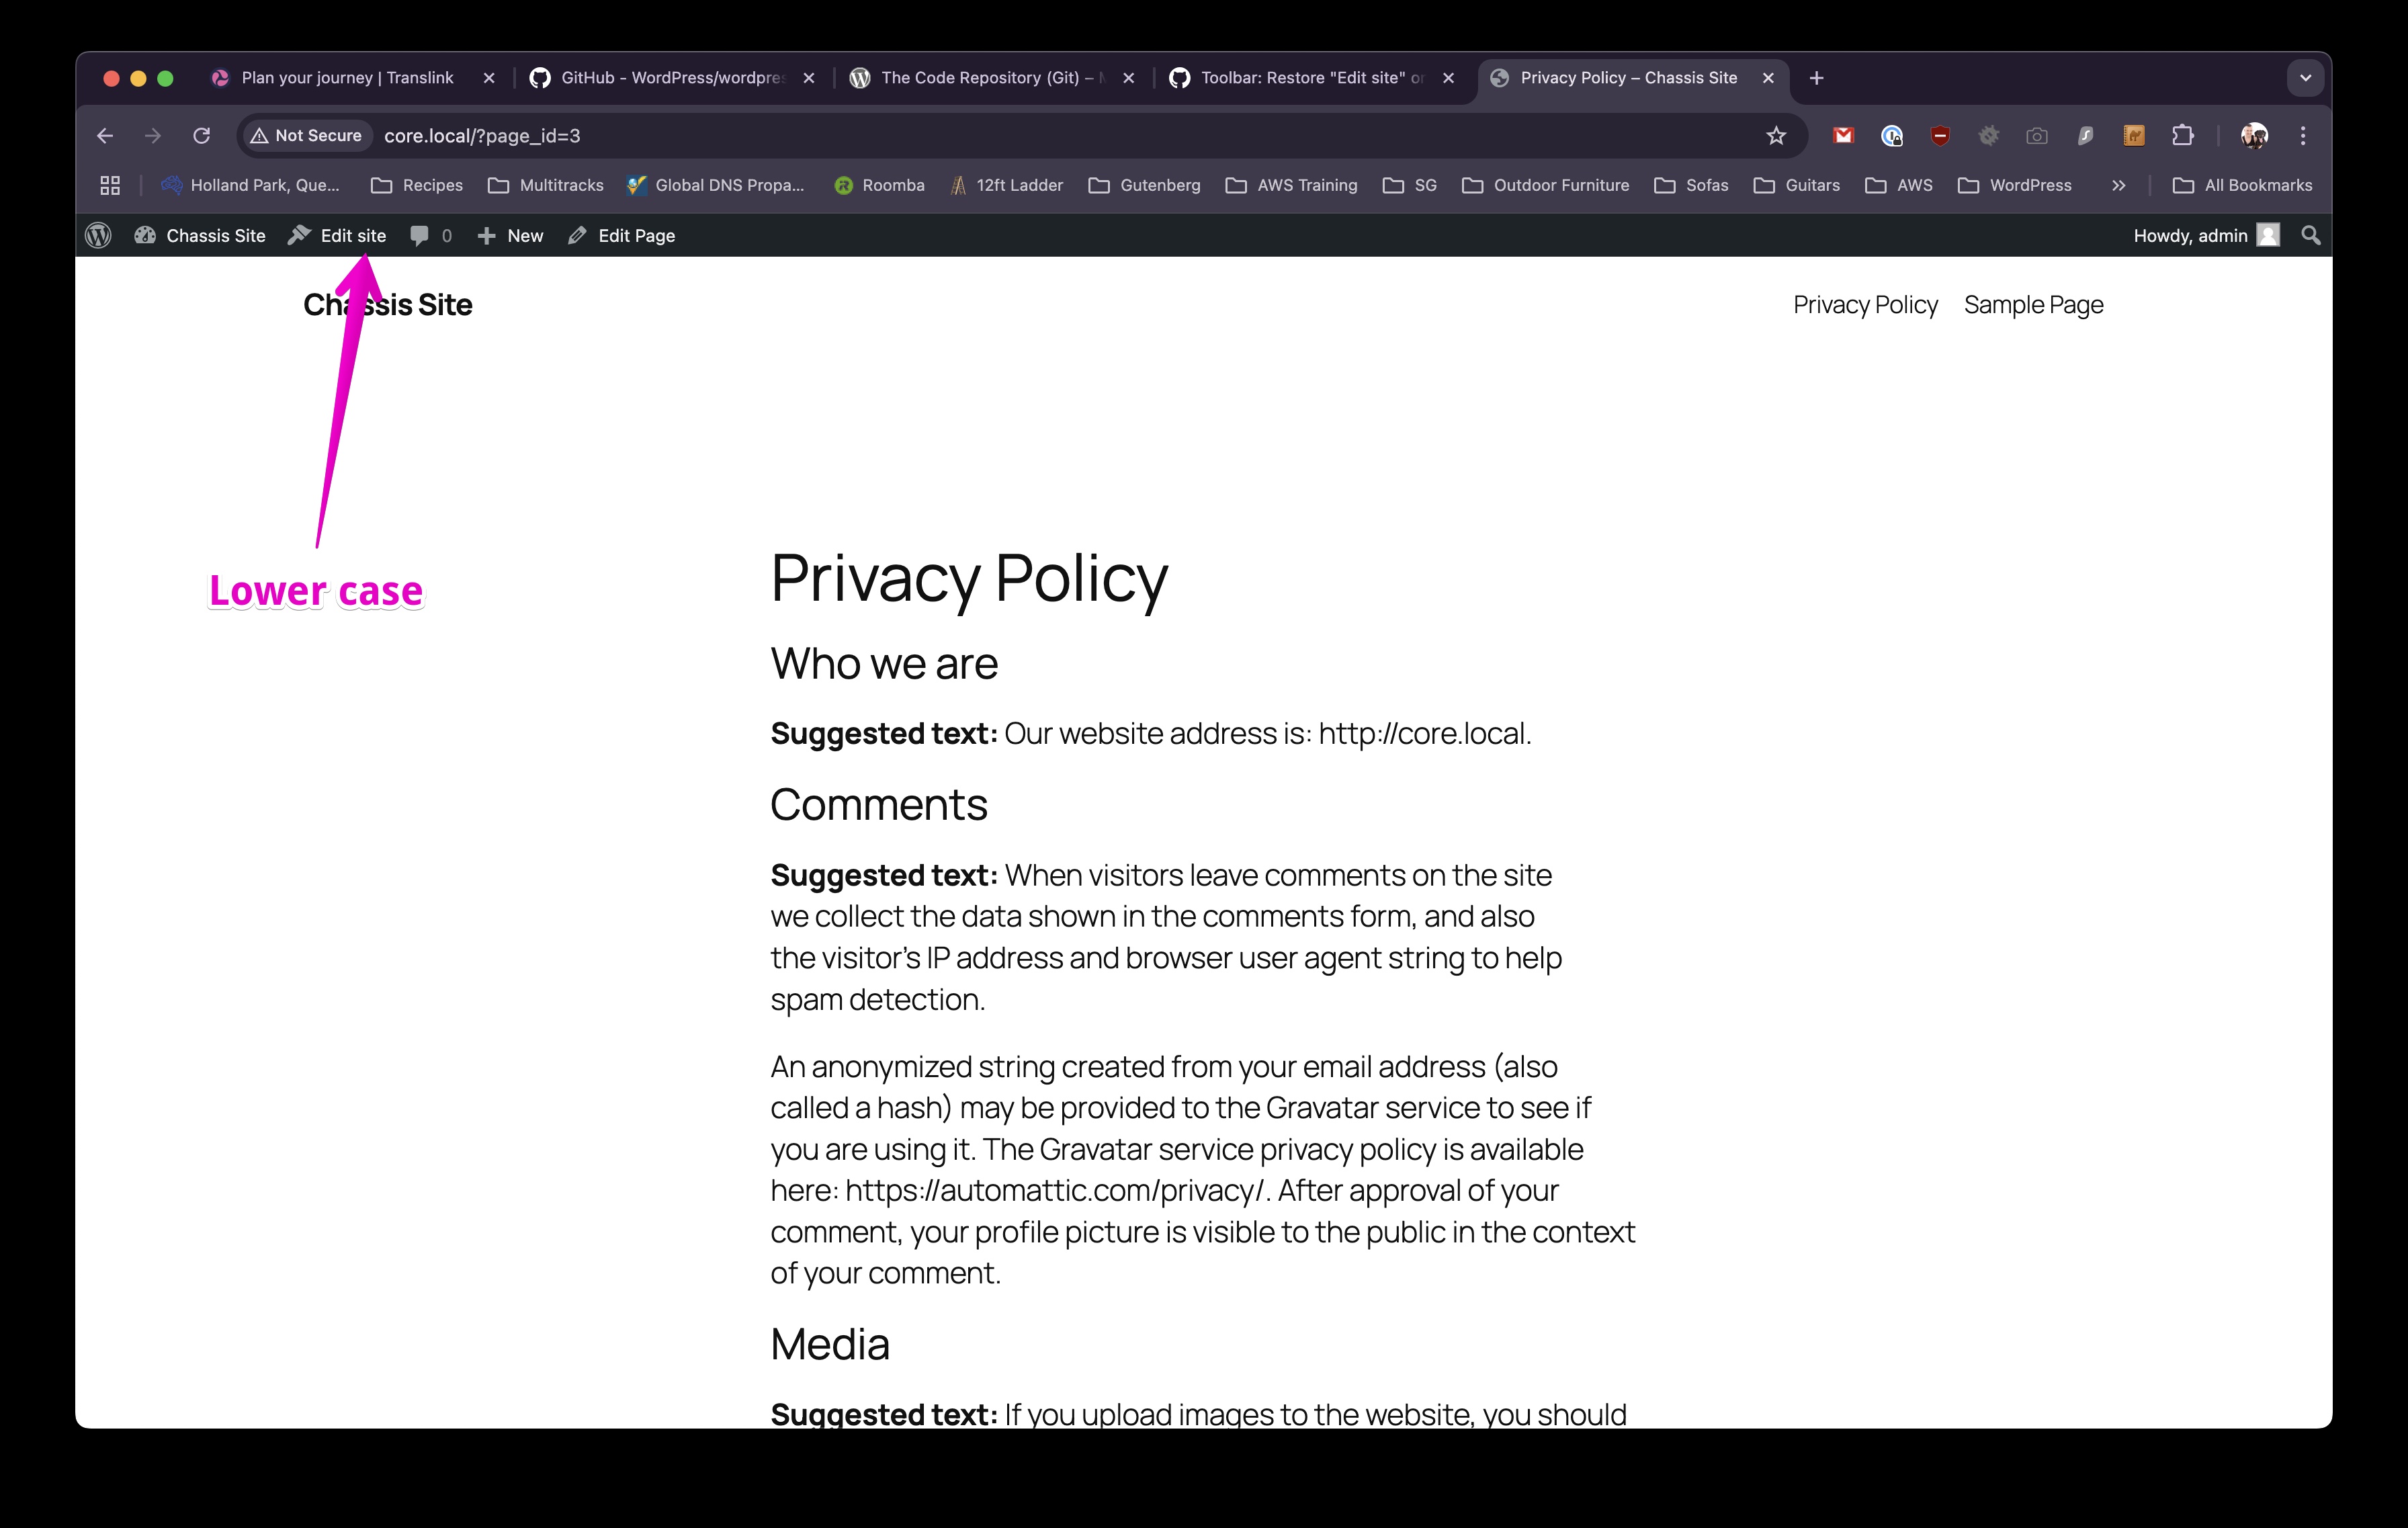
Task: Open the Global DNS Propa... bookmark
Action: (716, 185)
